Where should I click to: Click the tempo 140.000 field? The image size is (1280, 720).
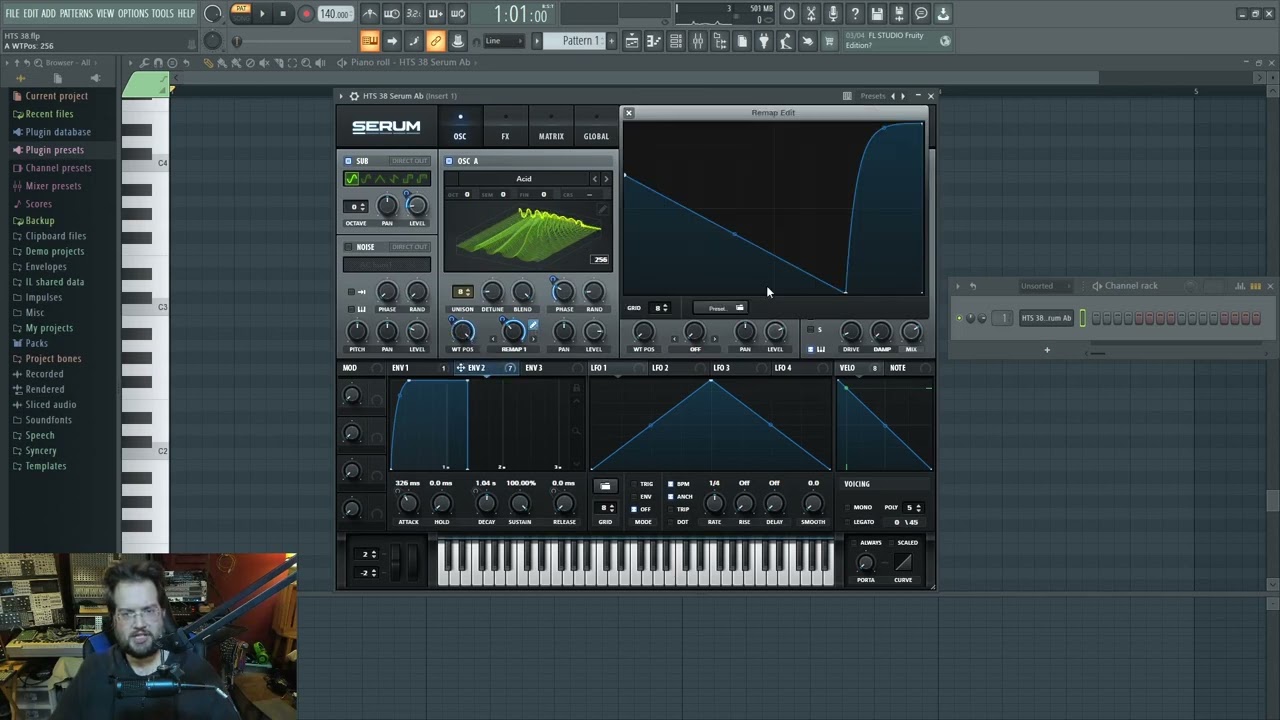coord(335,14)
